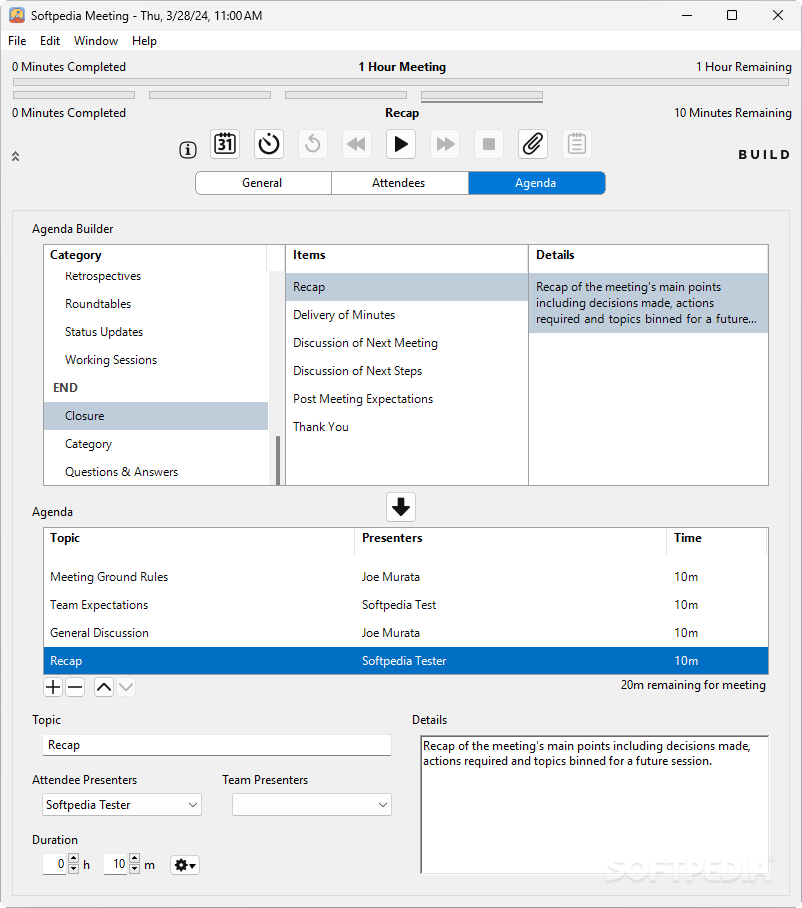Click the Category list scrollbar
802x908 pixels.
tap(278, 460)
